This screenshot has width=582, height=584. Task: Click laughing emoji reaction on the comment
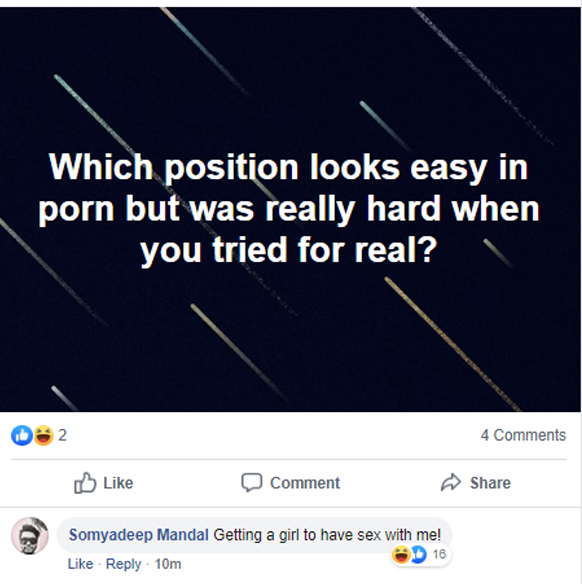pos(401,554)
